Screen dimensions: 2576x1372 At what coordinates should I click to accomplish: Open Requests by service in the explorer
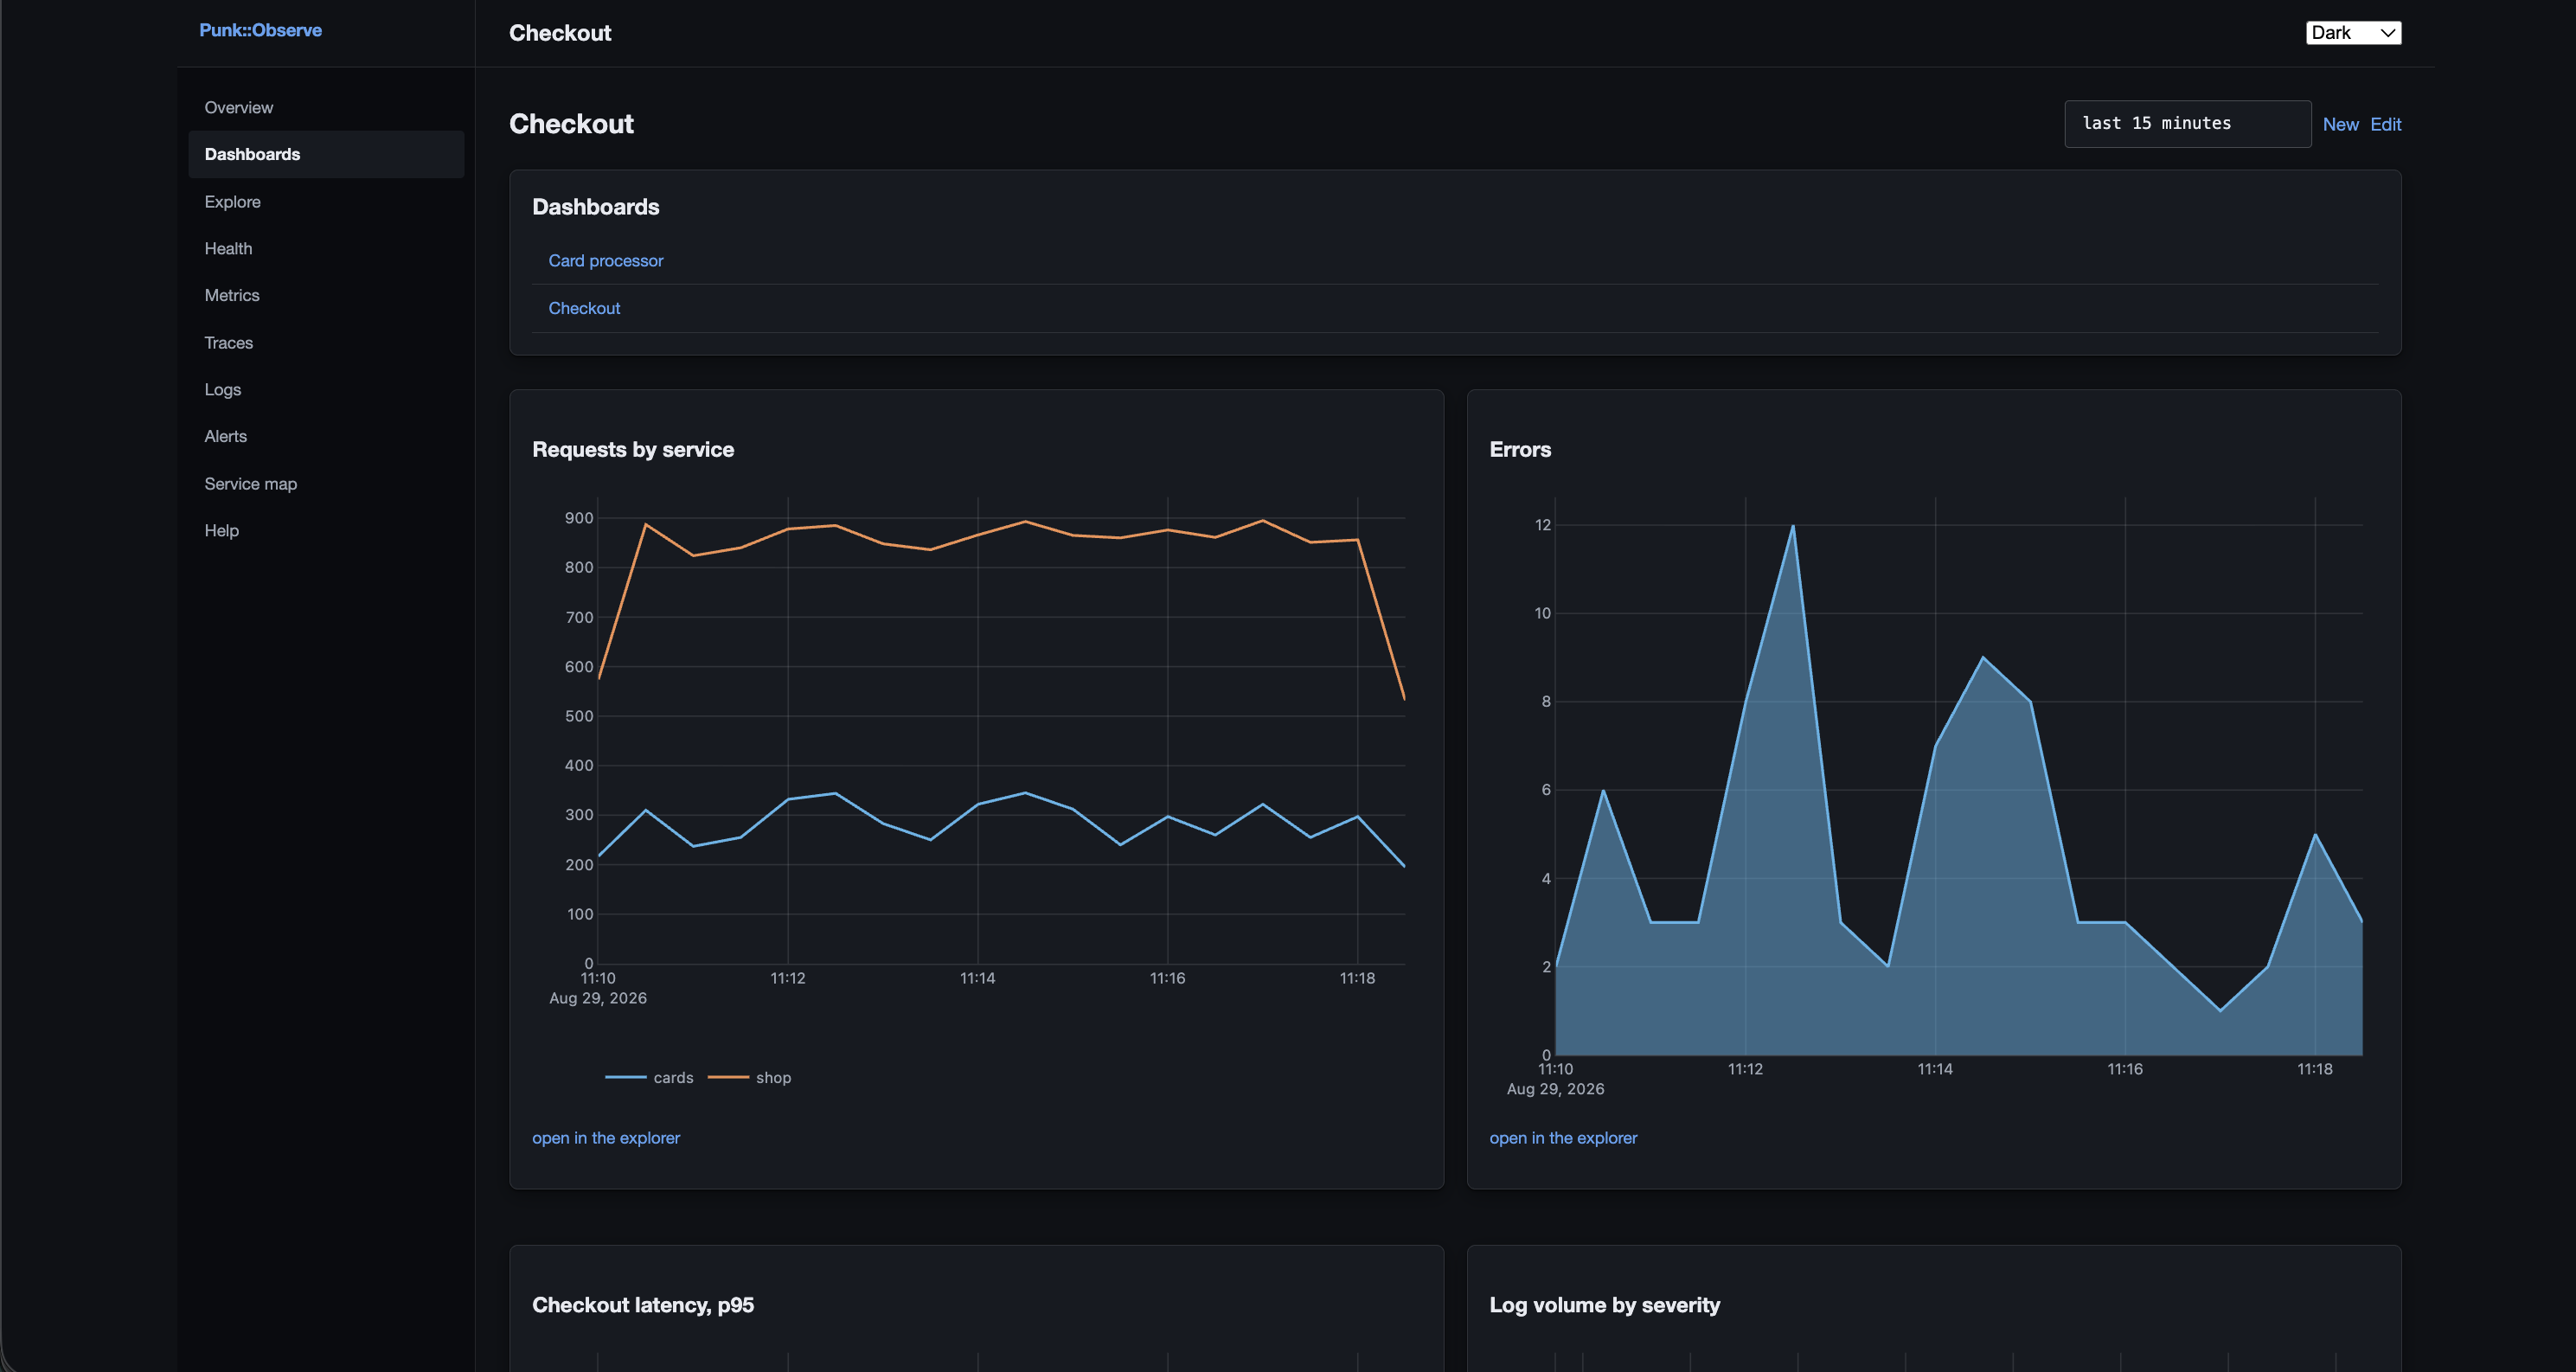[x=605, y=1138]
